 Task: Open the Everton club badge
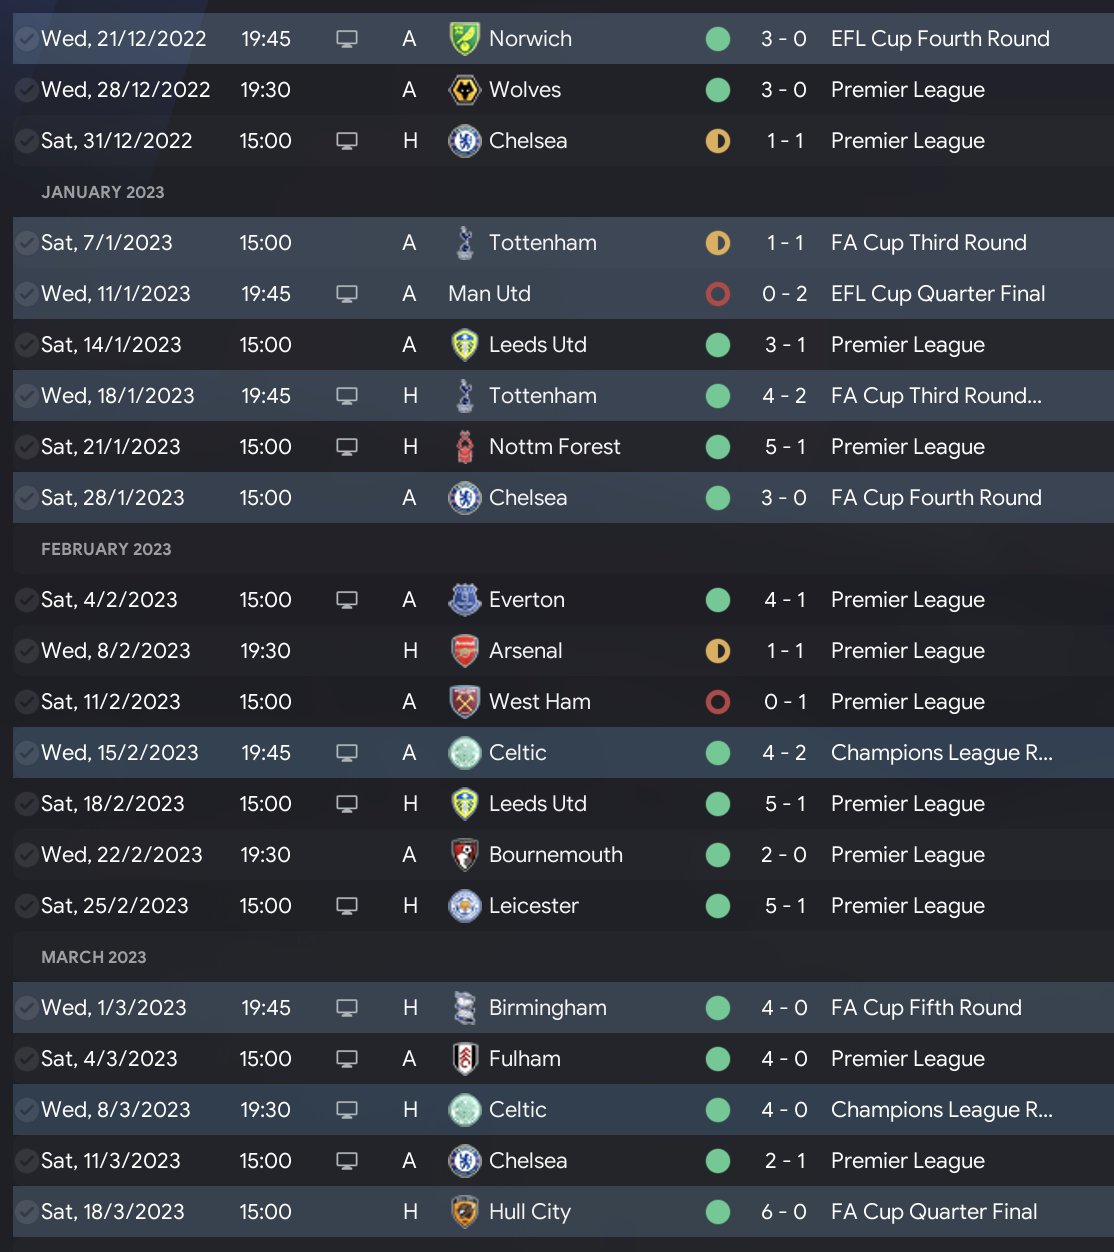pos(464,600)
